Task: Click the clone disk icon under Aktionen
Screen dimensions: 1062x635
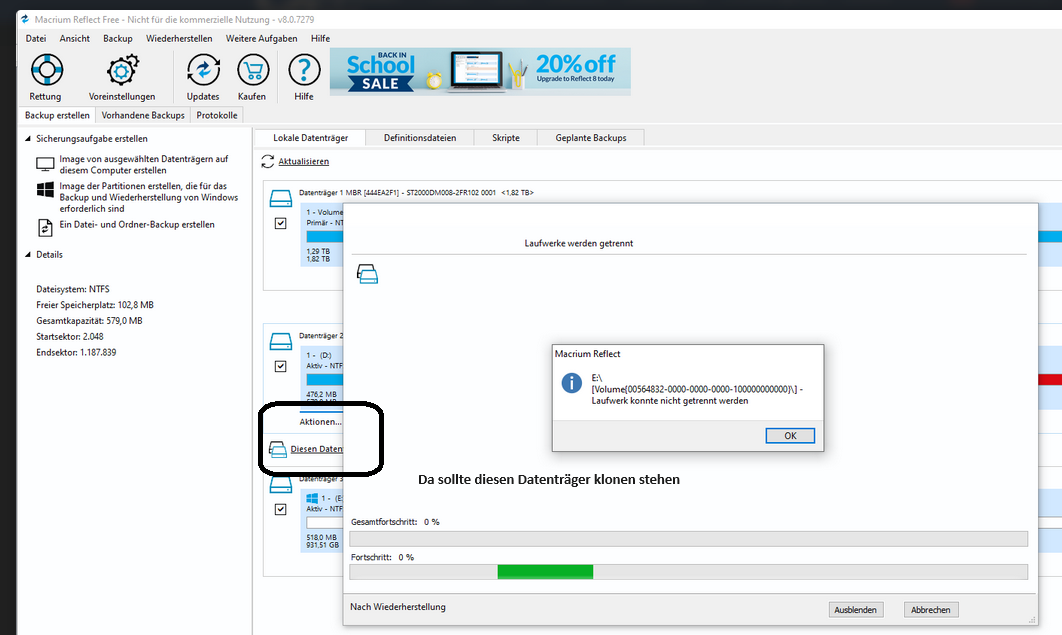Action: point(278,449)
